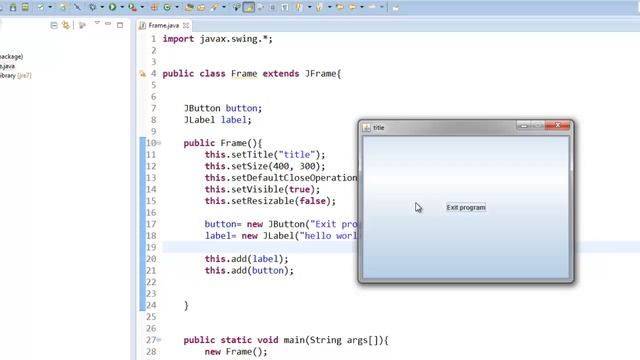Collapse all items in Package Explorer
The image size is (640, 360).
coord(54,25)
